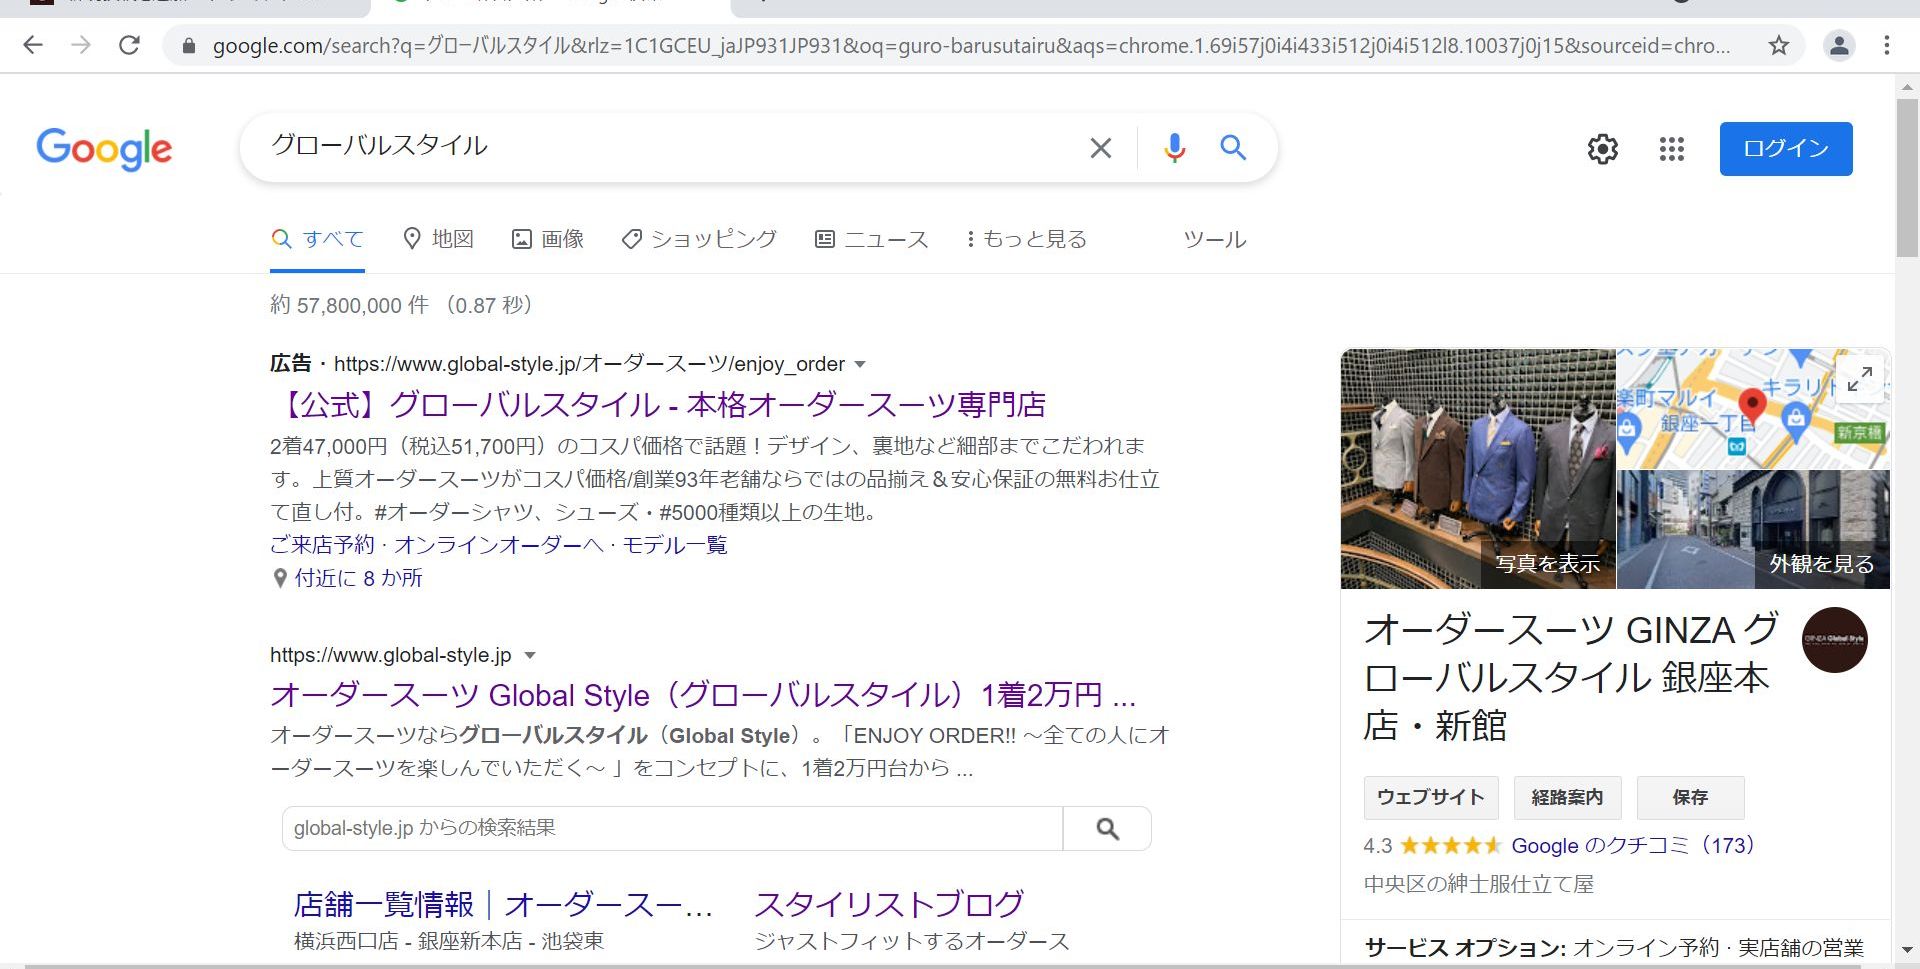Click the blue search magnifier icon
1920x969 pixels.
(x=1232, y=148)
